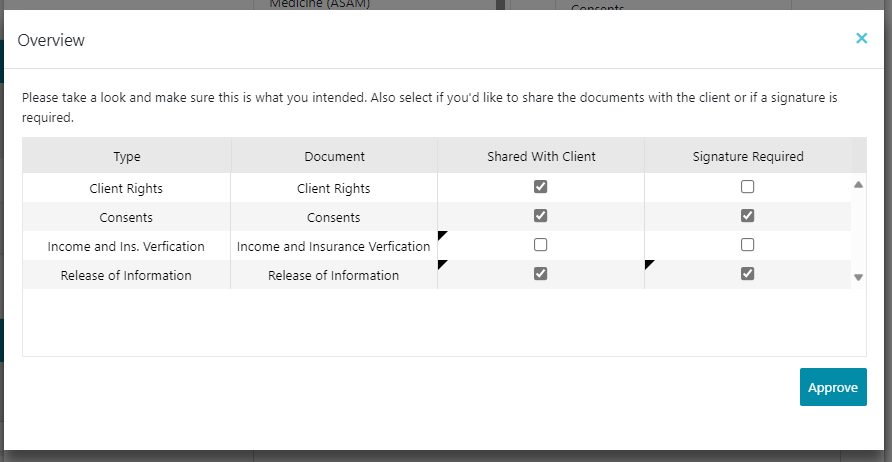
Task: Click the Shared With Client column header
Action: point(541,156)
